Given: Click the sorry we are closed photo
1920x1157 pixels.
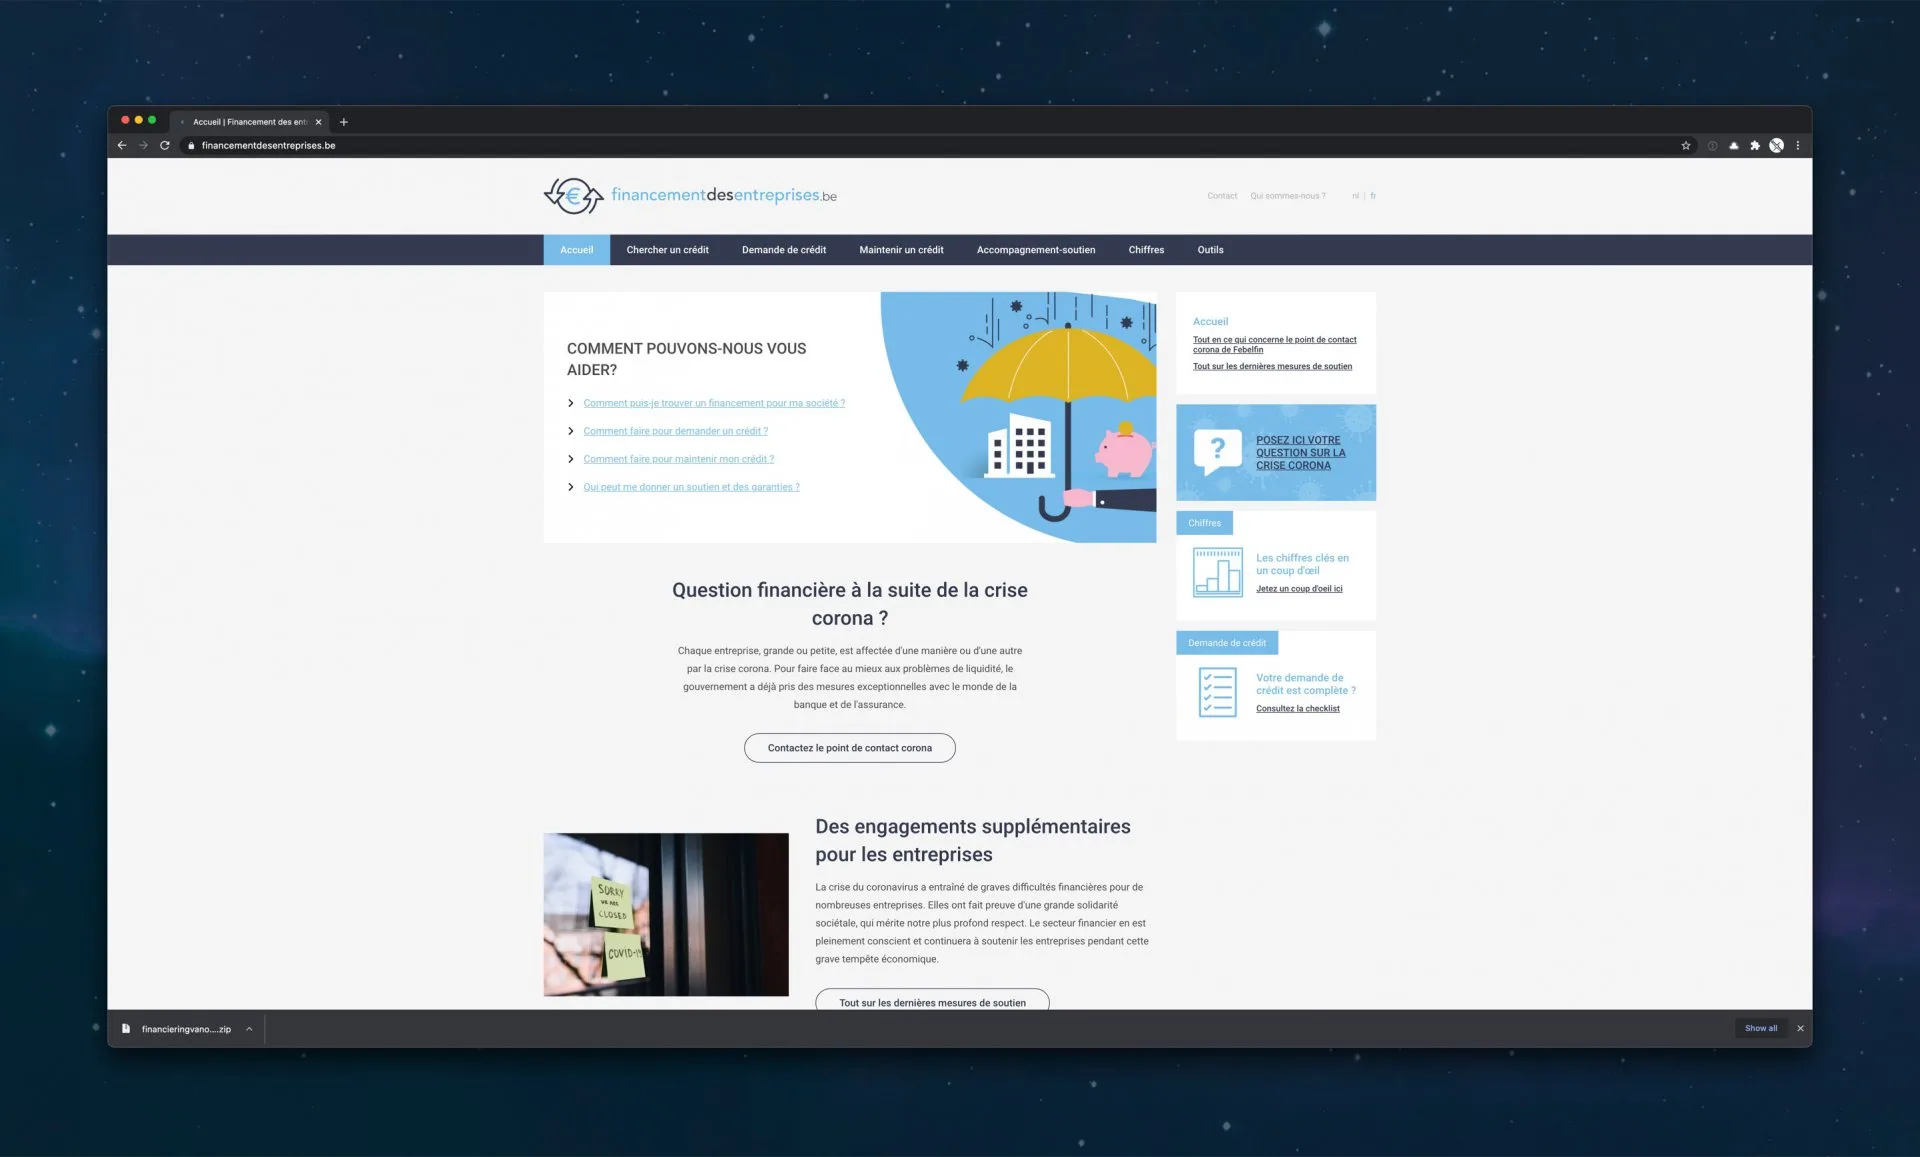Looking at the screenshot, I should [666, 914].
